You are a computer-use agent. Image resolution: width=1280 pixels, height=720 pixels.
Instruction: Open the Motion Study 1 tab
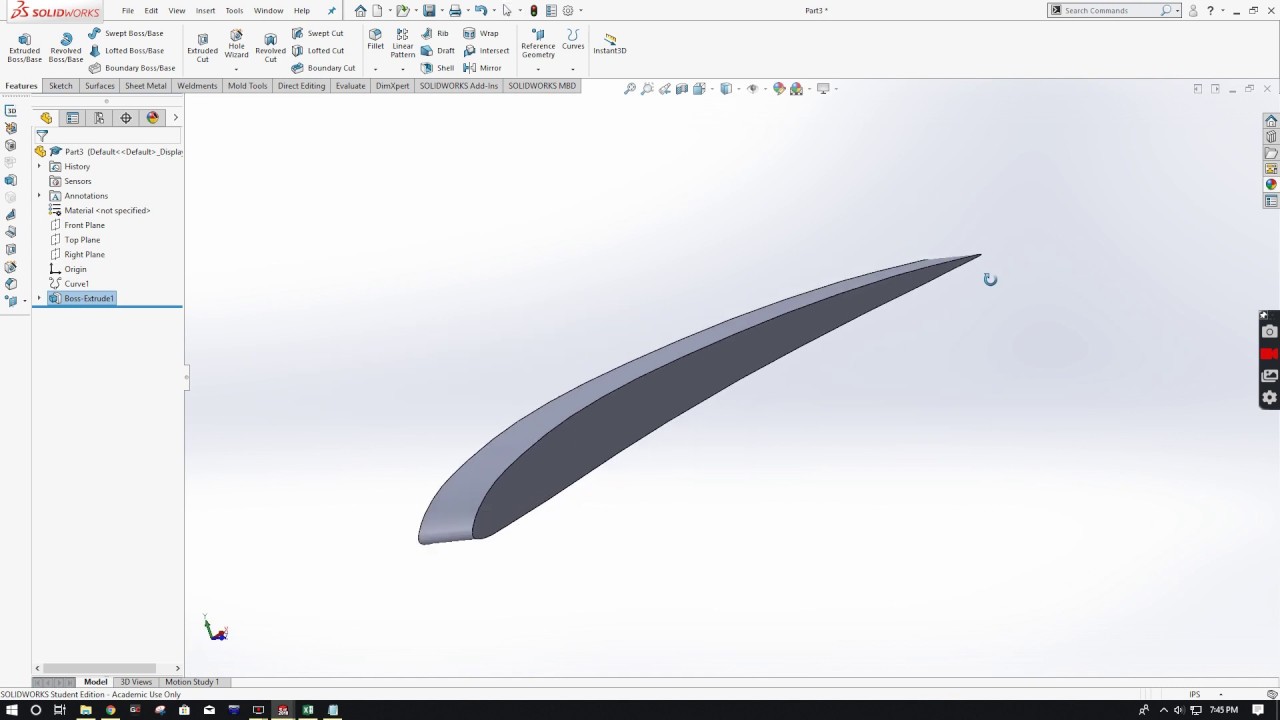point(192,682)
